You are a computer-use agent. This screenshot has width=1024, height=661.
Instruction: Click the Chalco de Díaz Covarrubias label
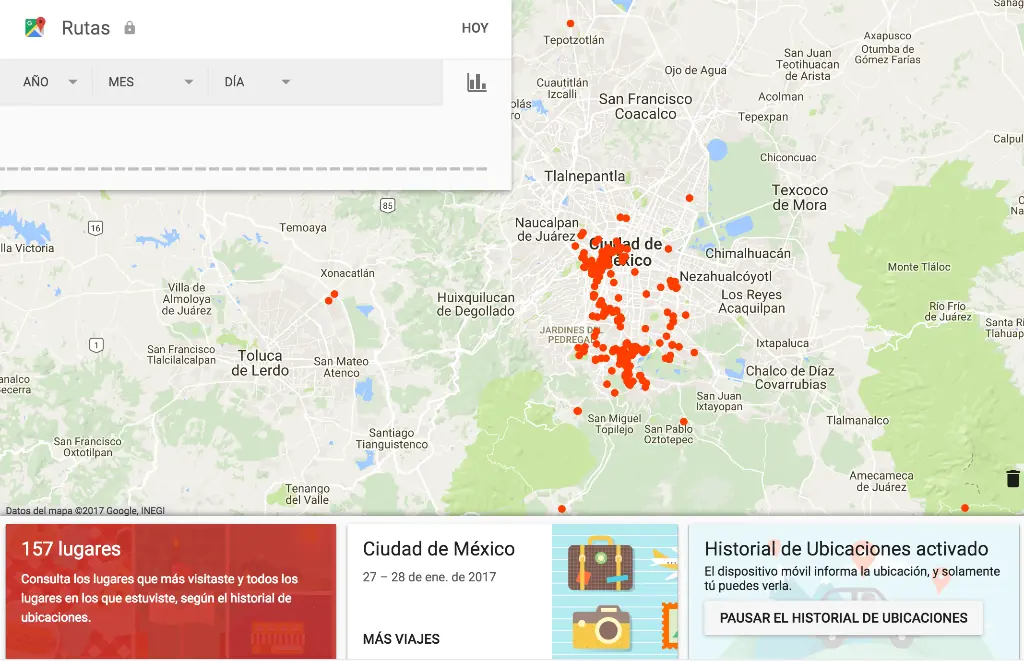click(x=790, y=378)
